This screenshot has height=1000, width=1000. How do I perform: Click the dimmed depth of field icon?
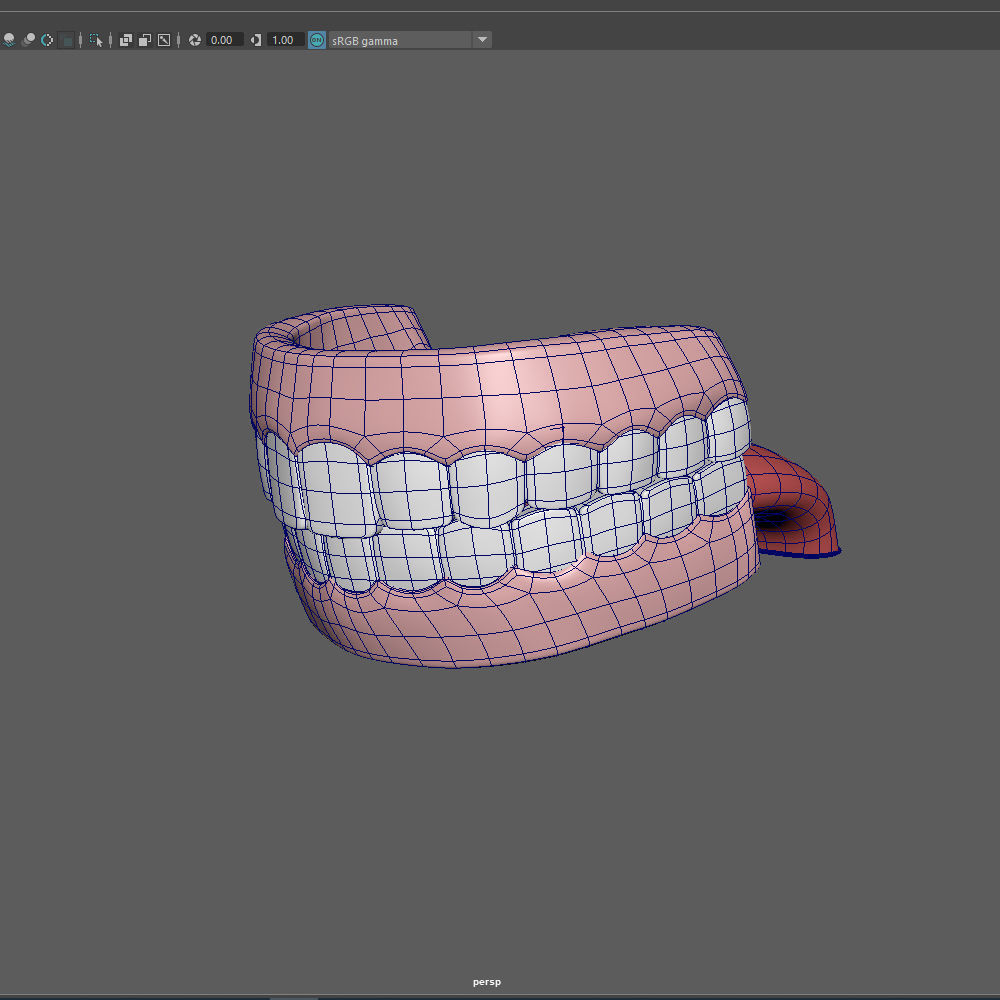pyautogui.click(x=66, y=40)
